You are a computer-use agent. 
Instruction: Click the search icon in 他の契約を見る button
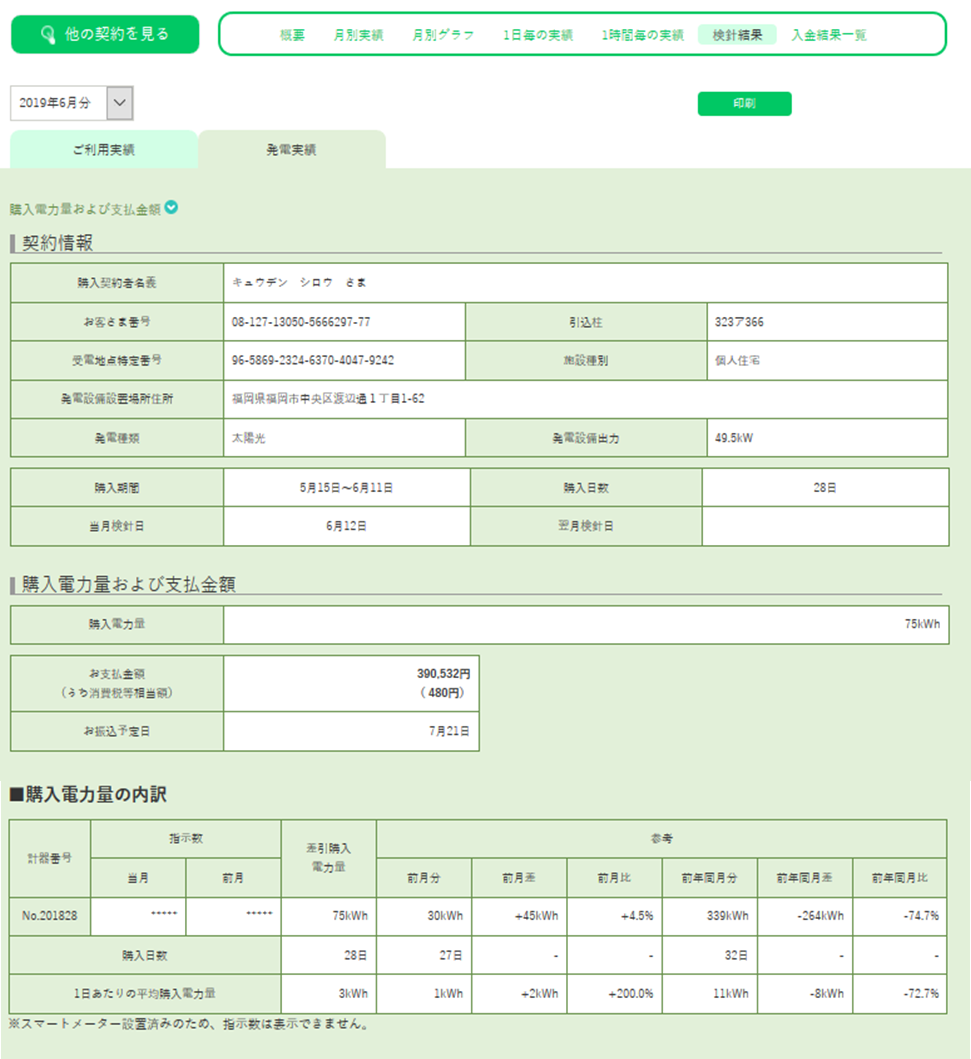point(48,34)
